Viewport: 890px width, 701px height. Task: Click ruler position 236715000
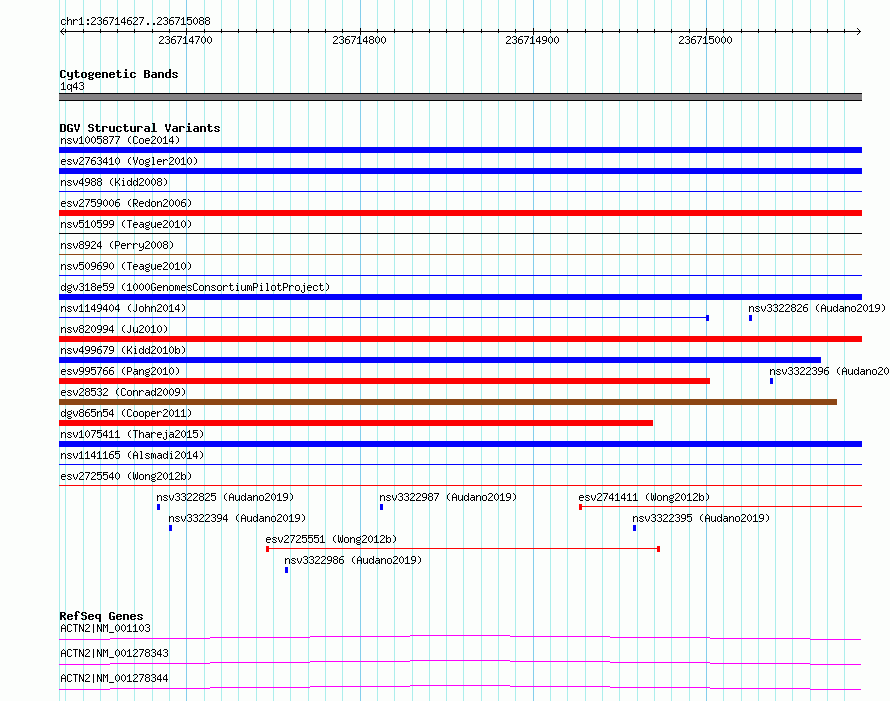(706, 40)
